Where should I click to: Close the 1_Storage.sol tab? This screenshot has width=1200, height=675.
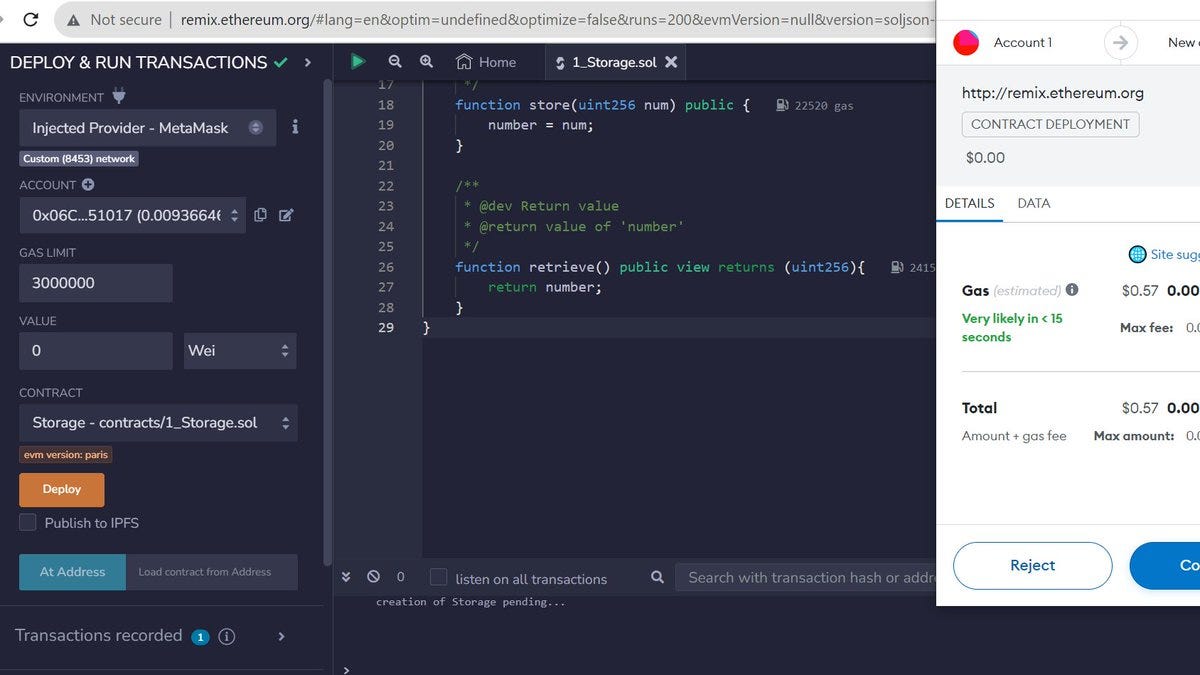[671, 62]
